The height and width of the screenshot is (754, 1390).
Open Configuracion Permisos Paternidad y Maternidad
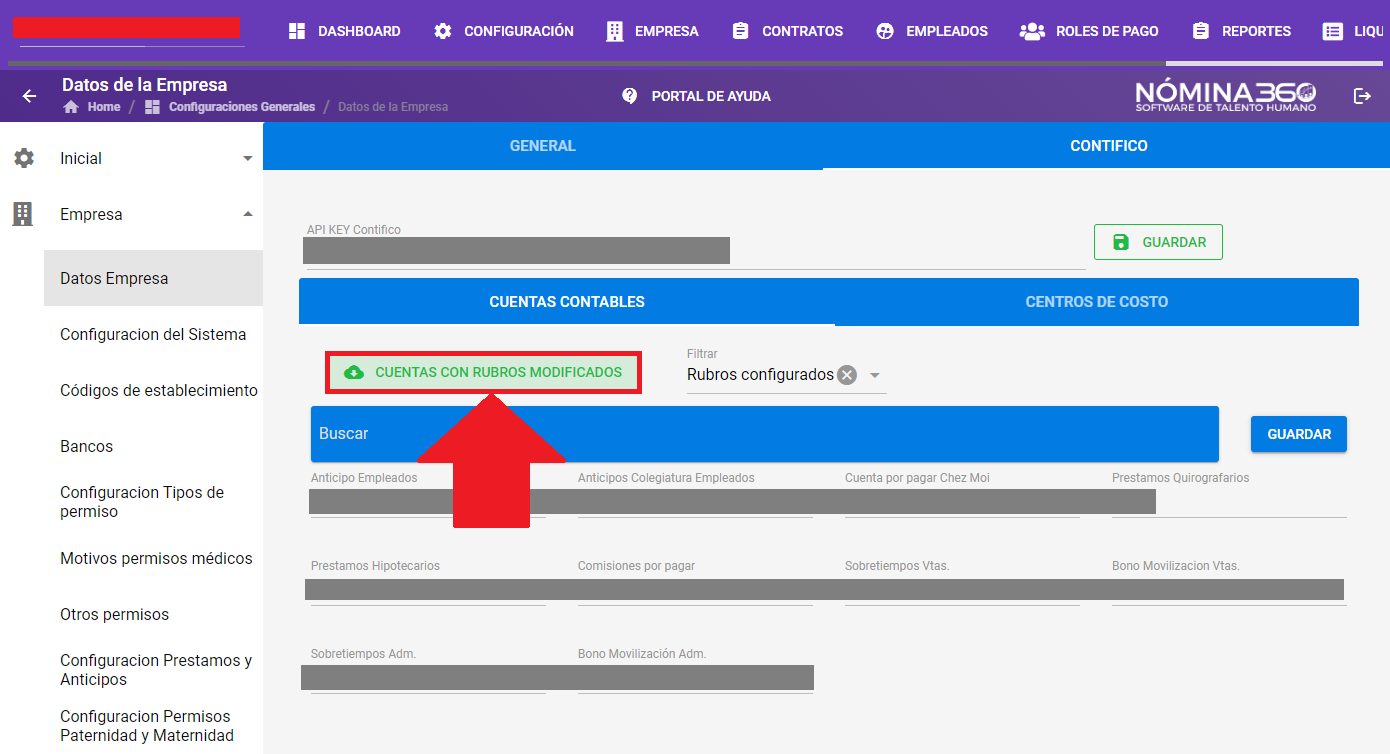(153, 726)
